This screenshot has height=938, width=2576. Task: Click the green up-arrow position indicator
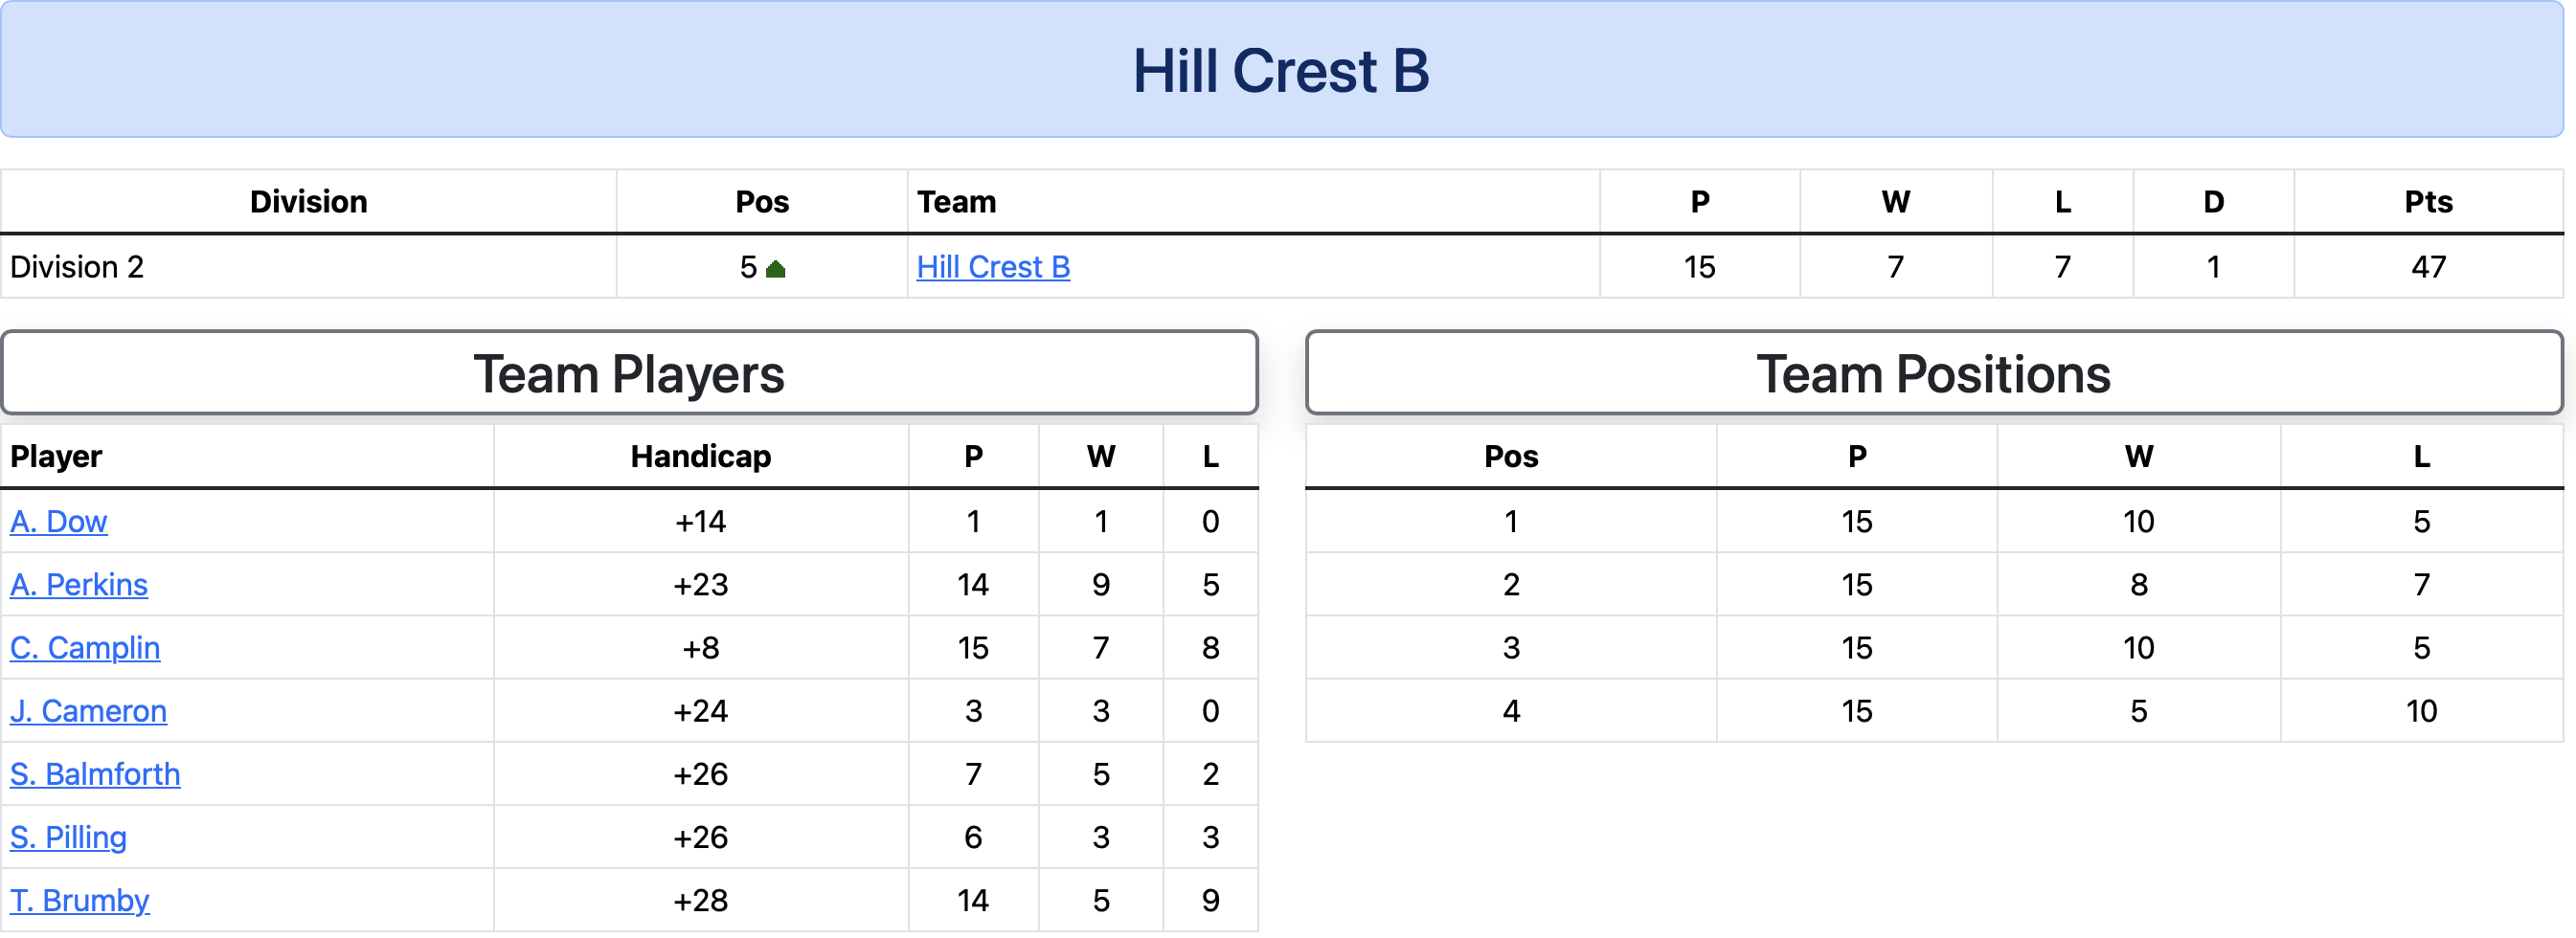[775, 268]
